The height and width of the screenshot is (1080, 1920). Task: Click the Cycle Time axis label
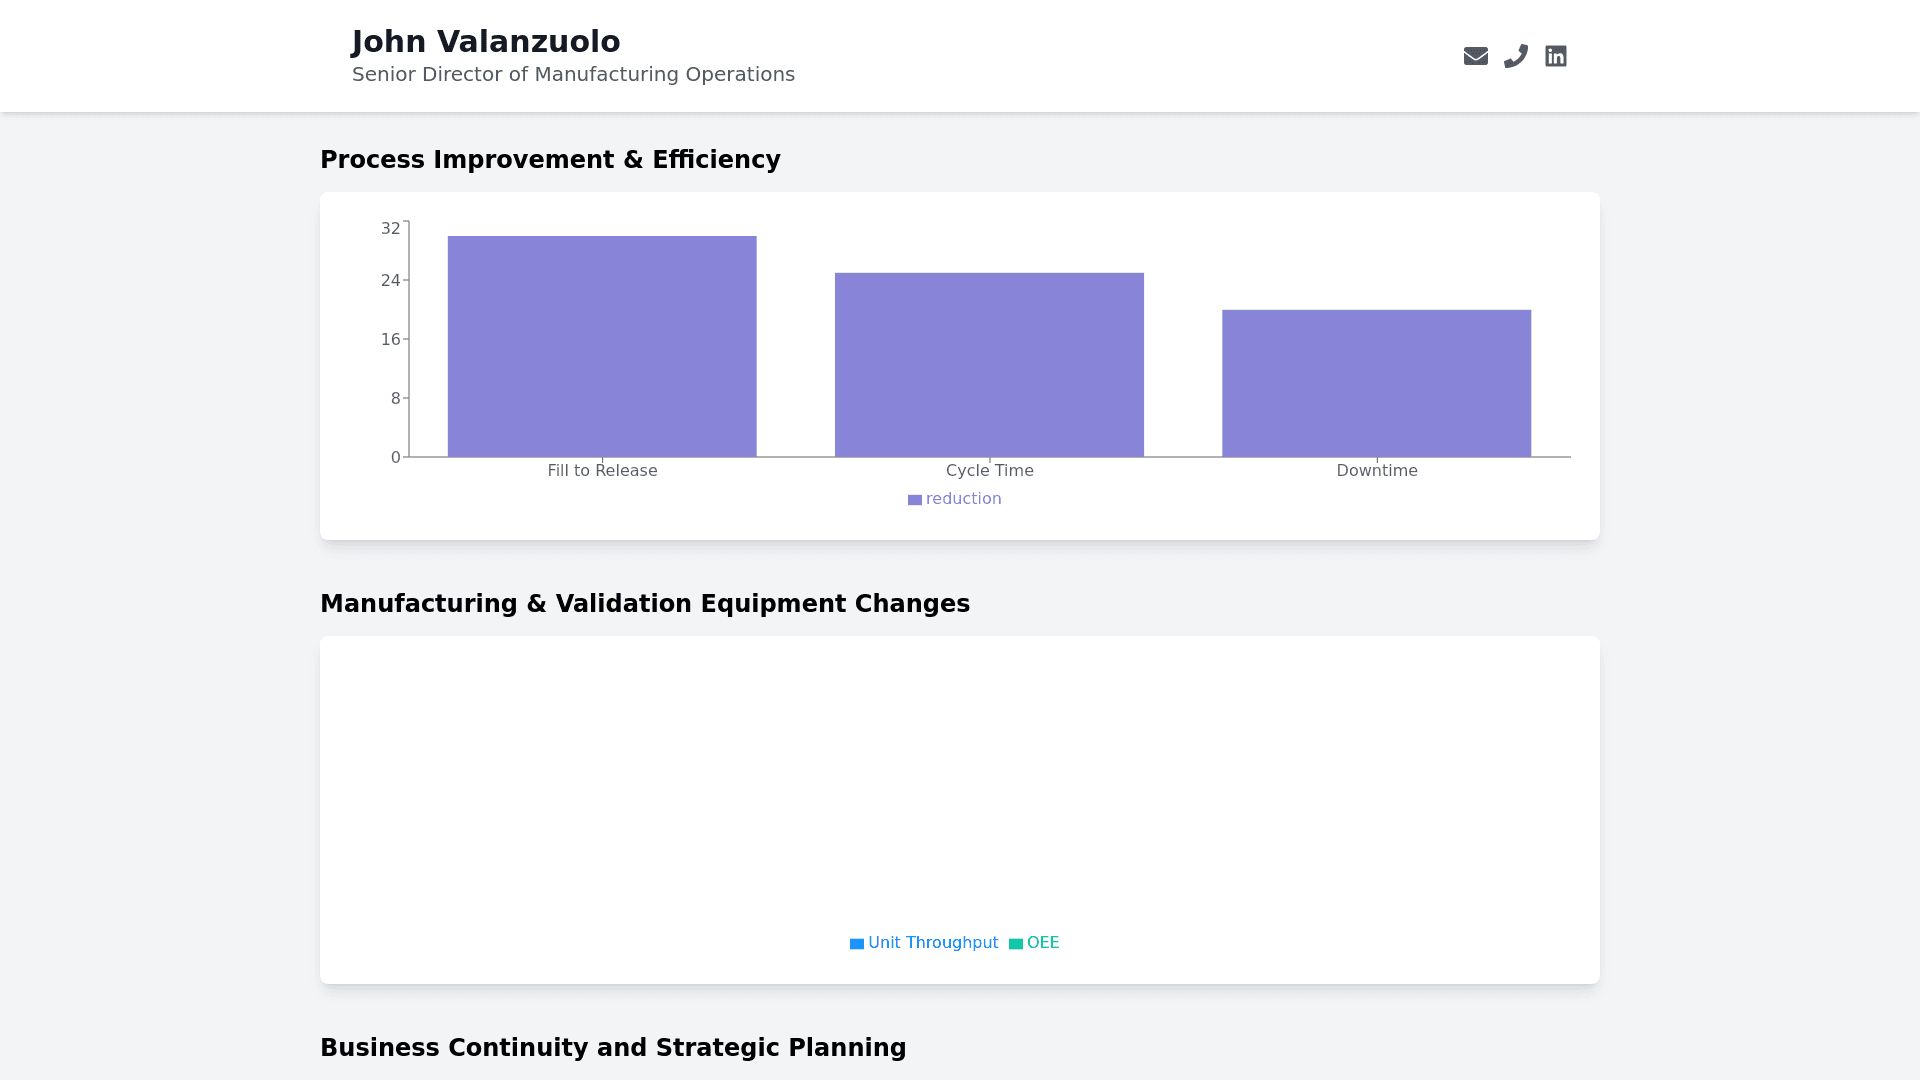989,471
